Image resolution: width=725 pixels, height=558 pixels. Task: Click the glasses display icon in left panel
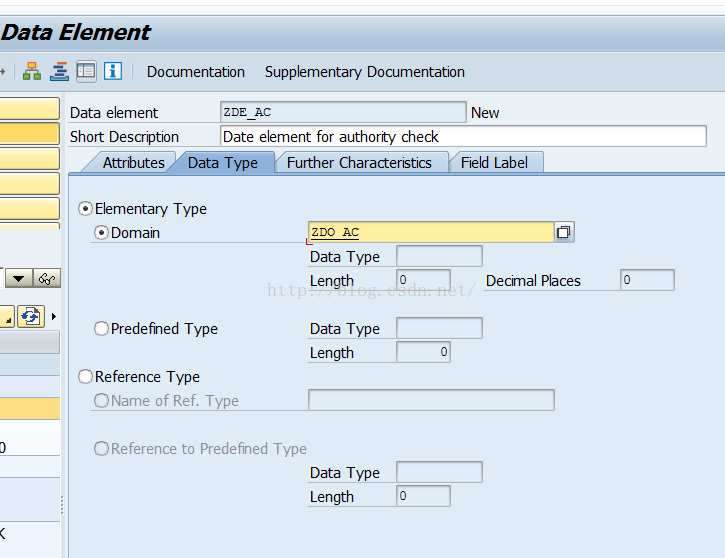coord(47,279)
